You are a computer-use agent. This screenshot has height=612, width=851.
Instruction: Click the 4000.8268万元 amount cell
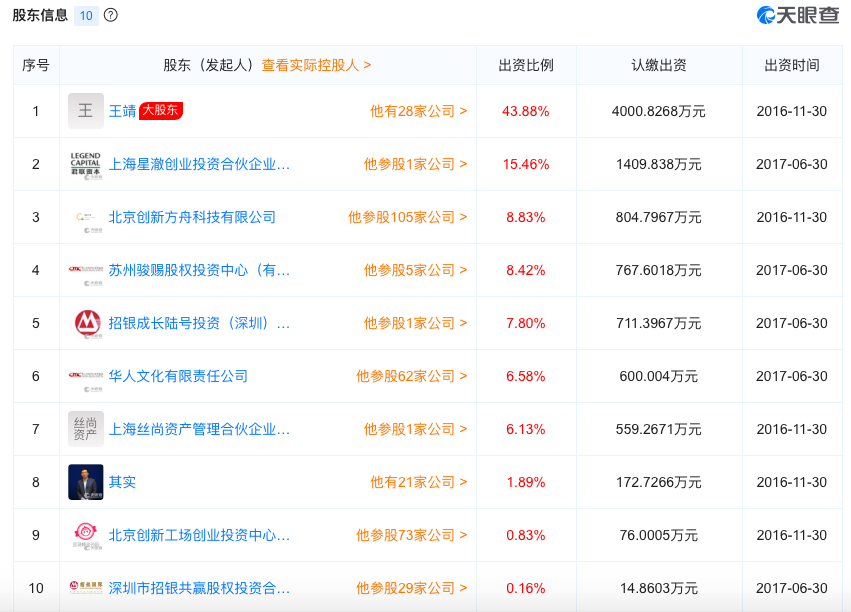pos(659,111)
